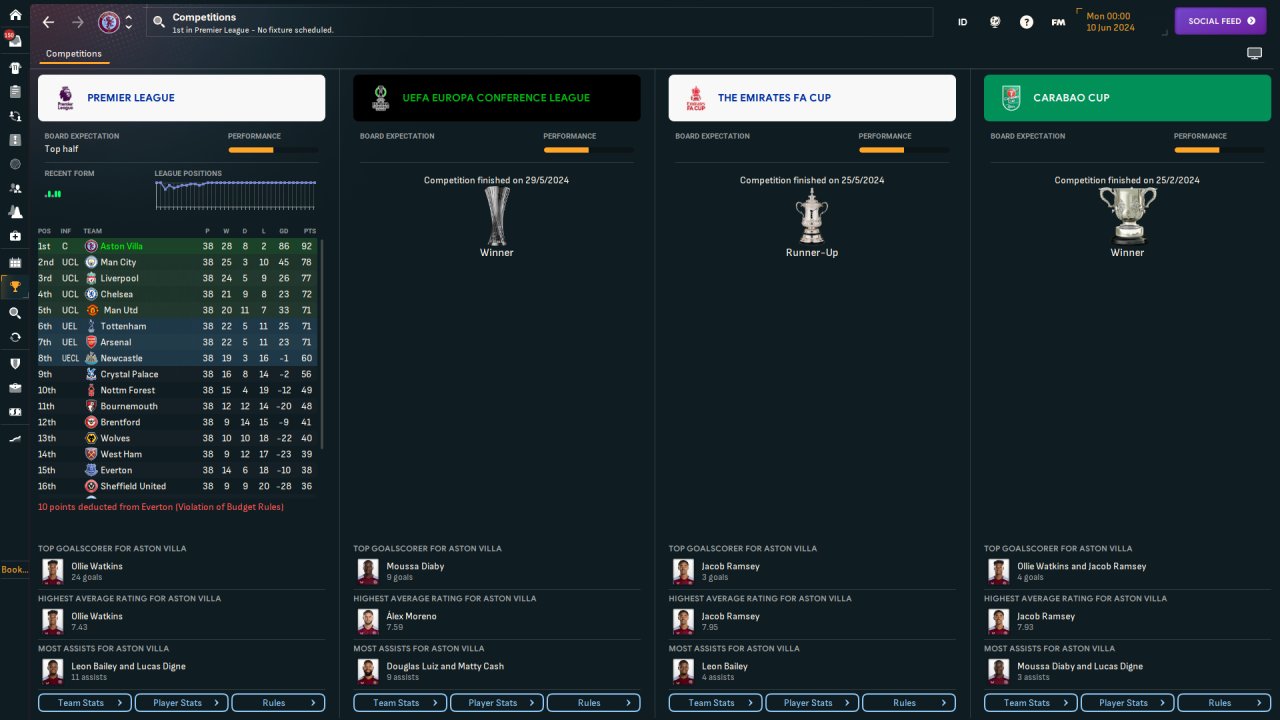Viewport: 1280px width, 720px height.
Task: Click the Conference League winner trophy image
Action: pos(496,216)
